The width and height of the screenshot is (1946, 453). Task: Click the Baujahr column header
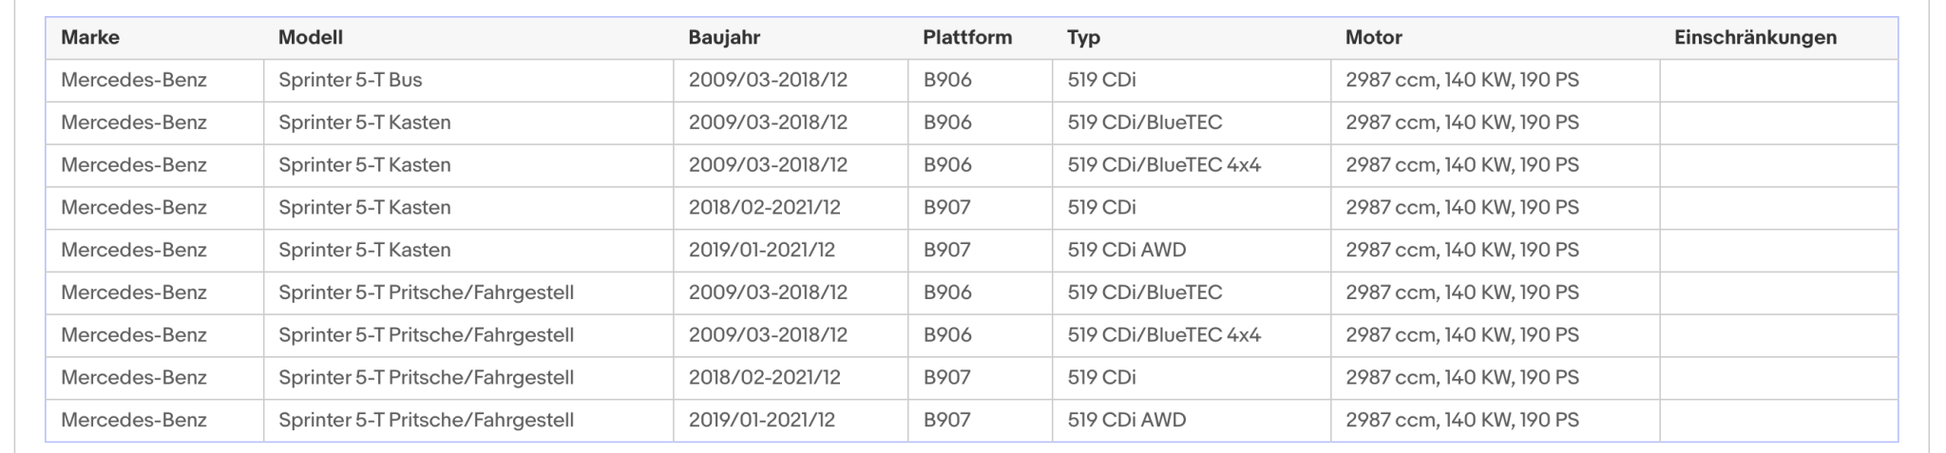pyautogui.click(x=724, y=38)
